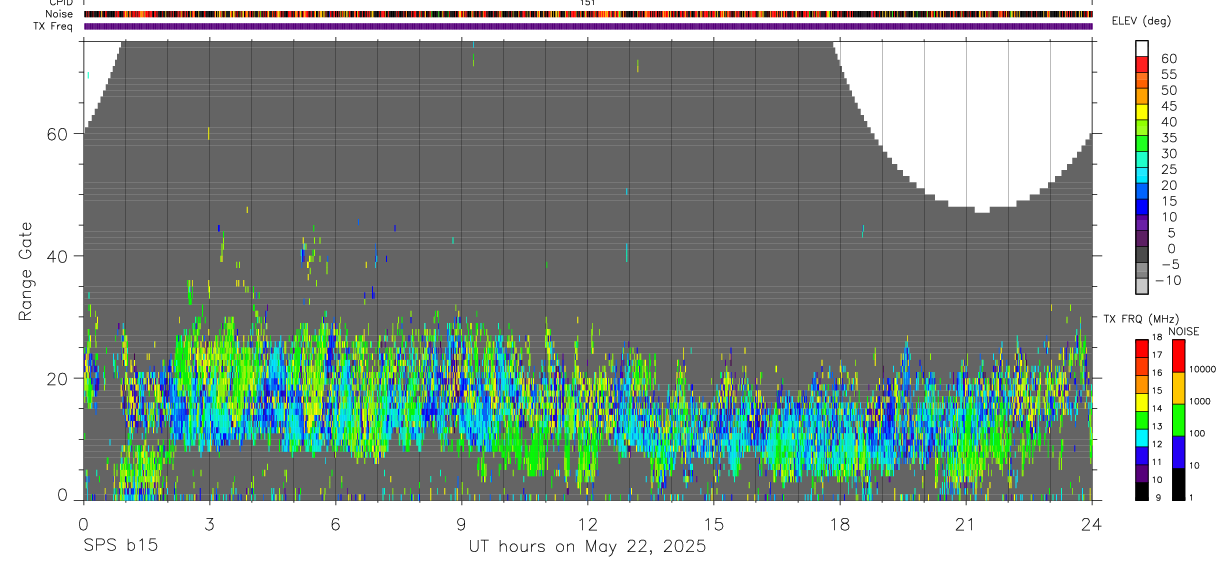The image size is (1228, 567).
Task: Click the 30 label on ELEV scale
Action: pyautogui.click(x=1168, y=154)
